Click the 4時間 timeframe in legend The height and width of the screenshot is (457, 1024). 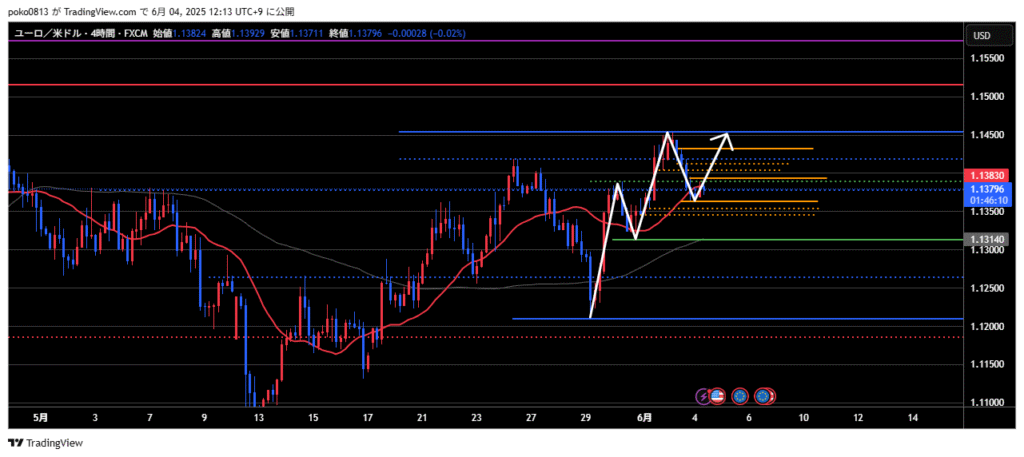pos(100,33)
